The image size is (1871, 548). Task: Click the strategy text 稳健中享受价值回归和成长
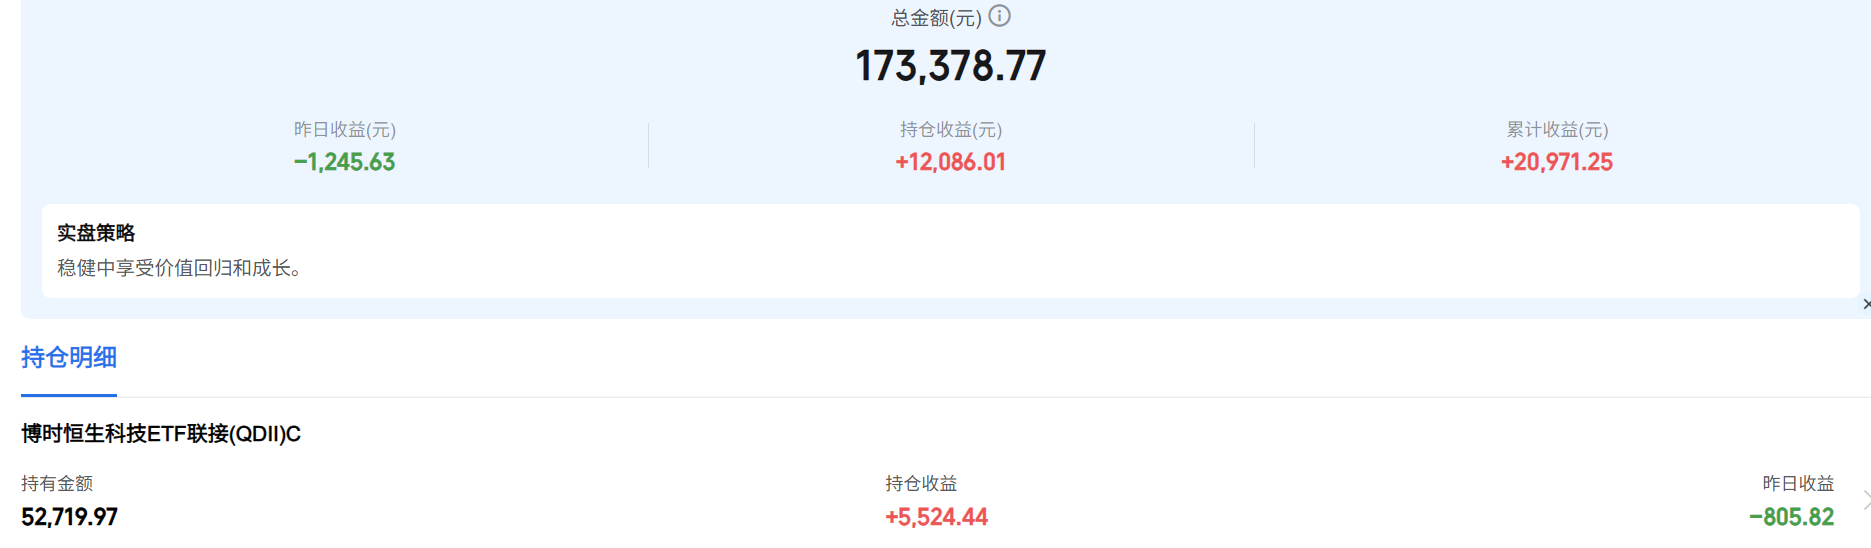(x=174, y=268)
